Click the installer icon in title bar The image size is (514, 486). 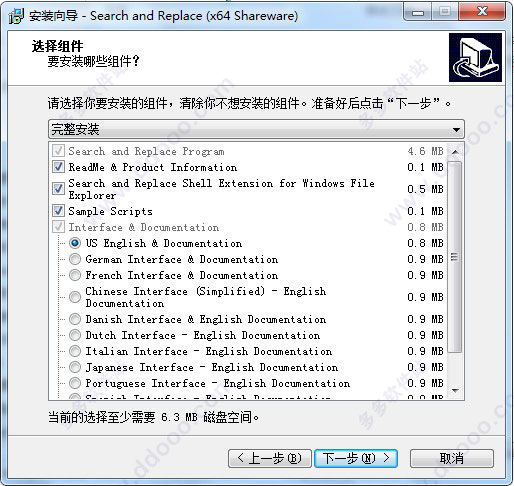pos(16,16)
